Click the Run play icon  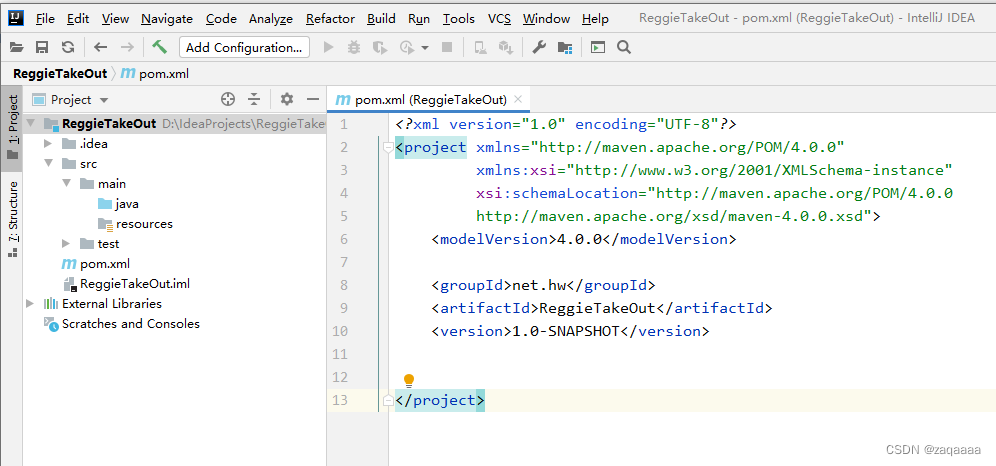(x=328, y=47)
